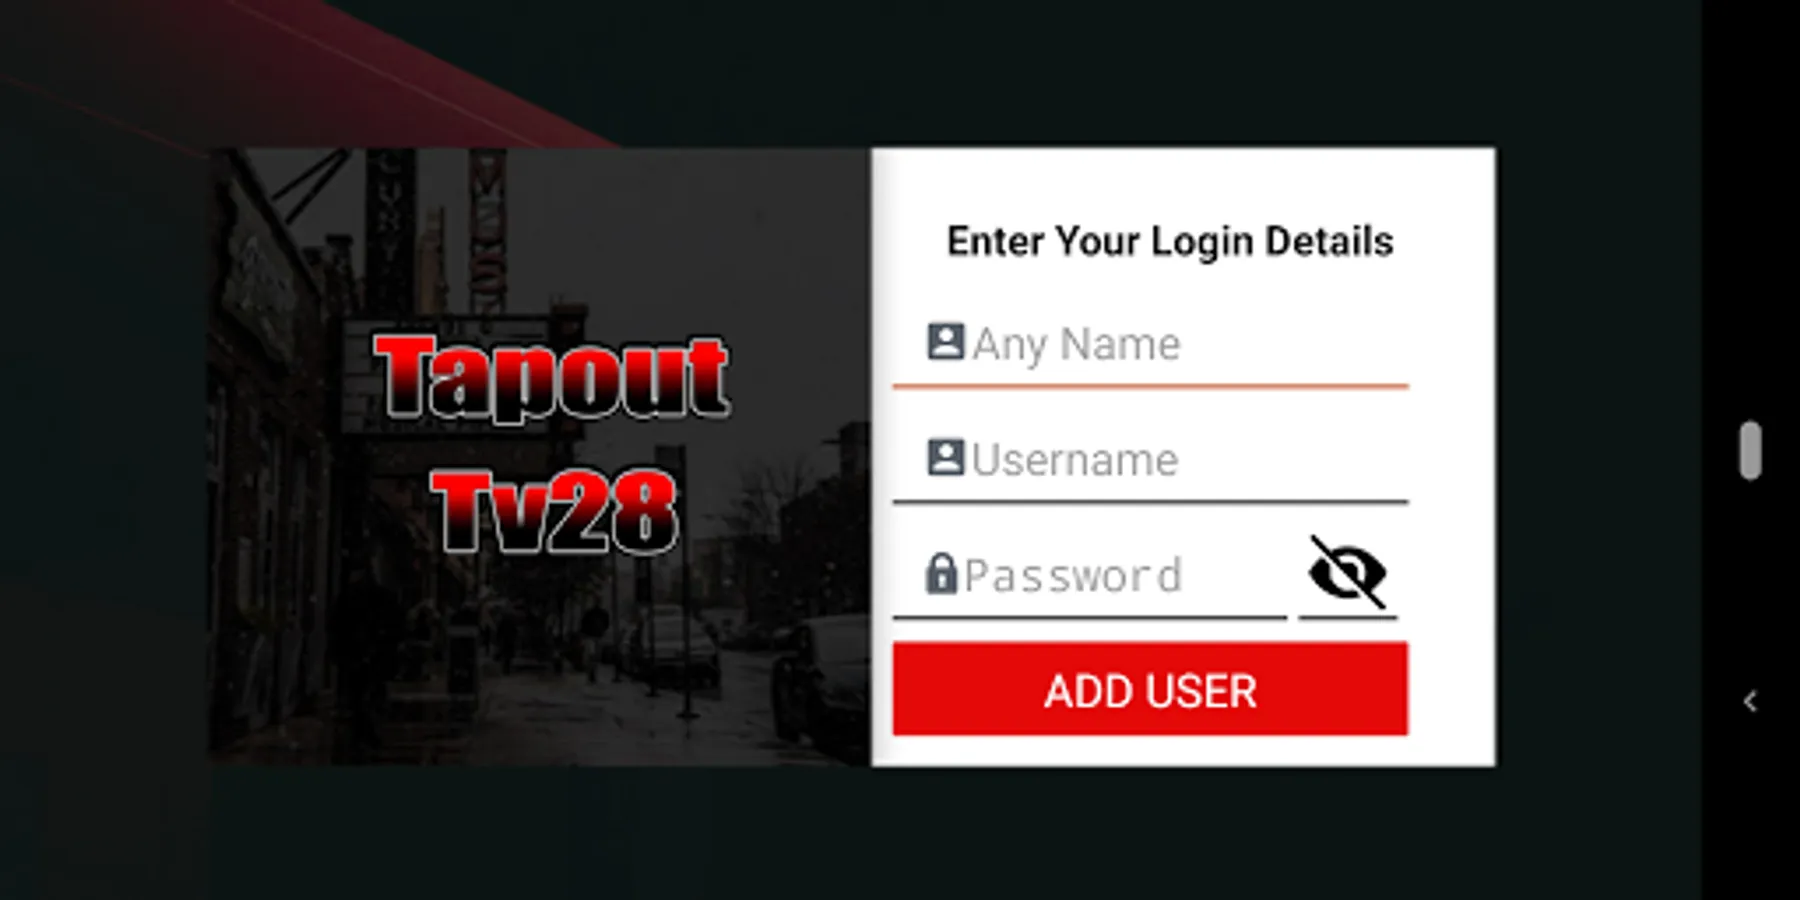Click the Tv28 logo text

pyautogui.click(x=555, y=511)
